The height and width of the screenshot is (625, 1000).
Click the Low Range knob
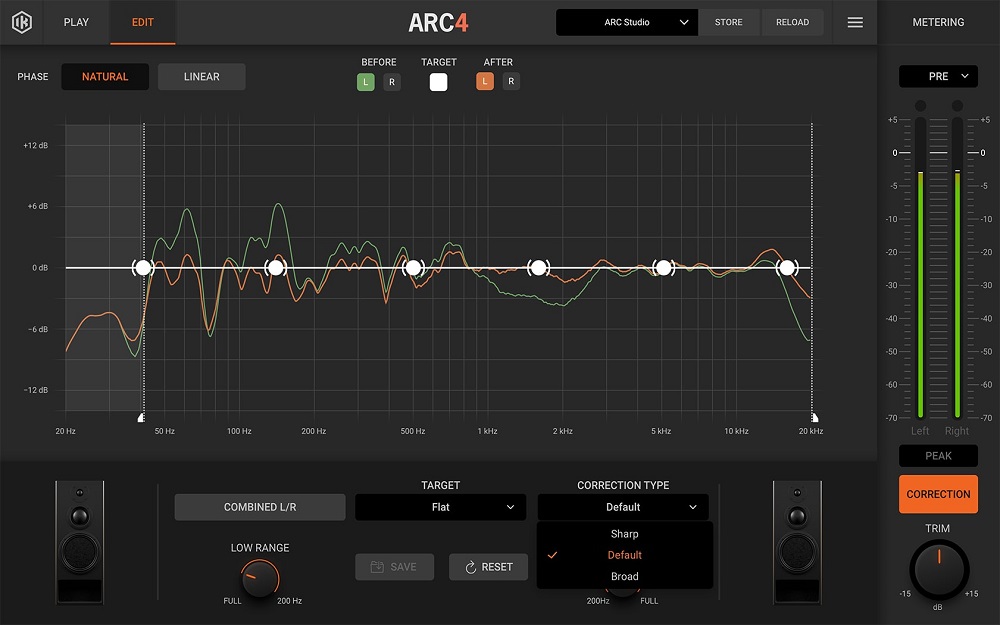click(x=259, y=578)
